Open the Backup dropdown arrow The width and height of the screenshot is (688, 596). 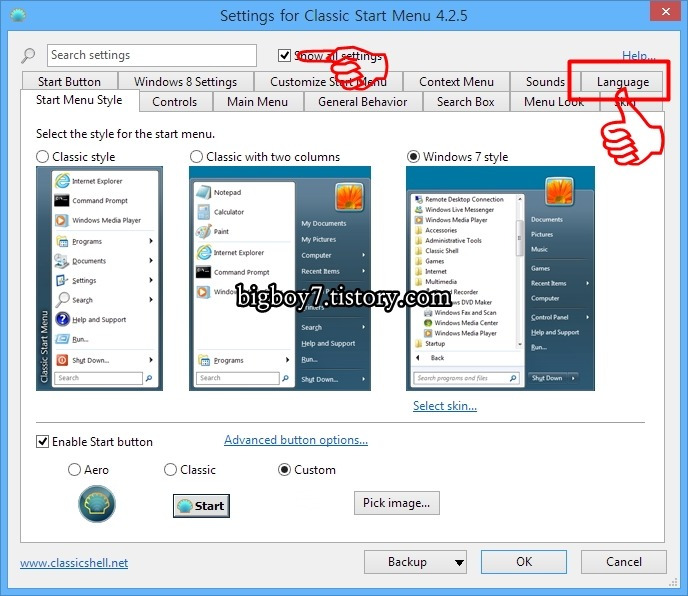pyautogui.click(x=459, y=563)
